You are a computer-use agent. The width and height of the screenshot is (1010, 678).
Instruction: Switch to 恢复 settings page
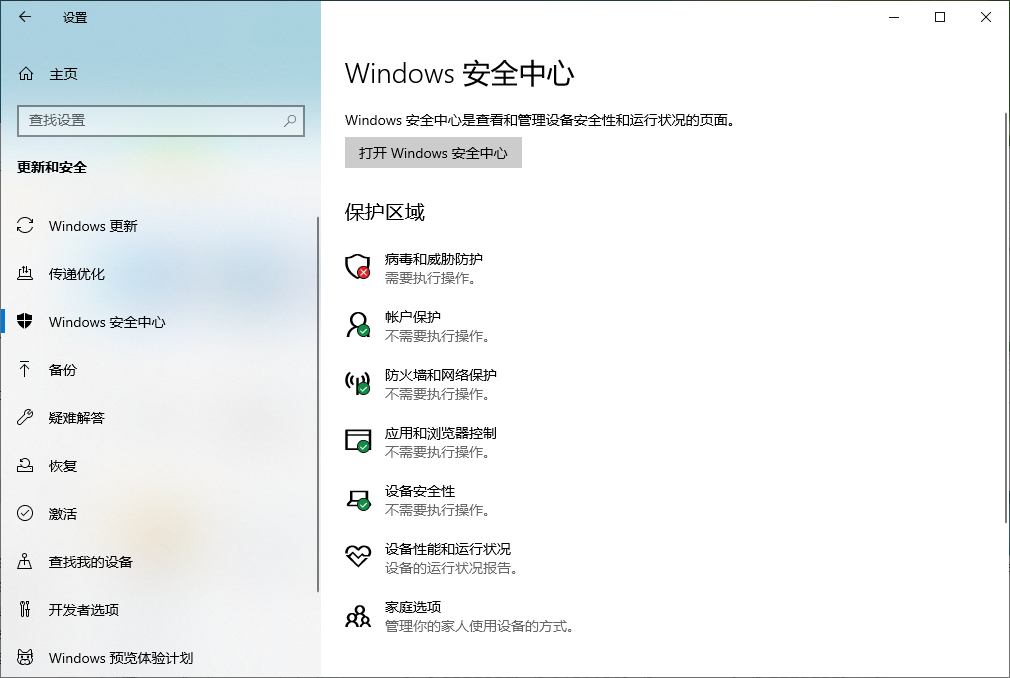[62, 466]
